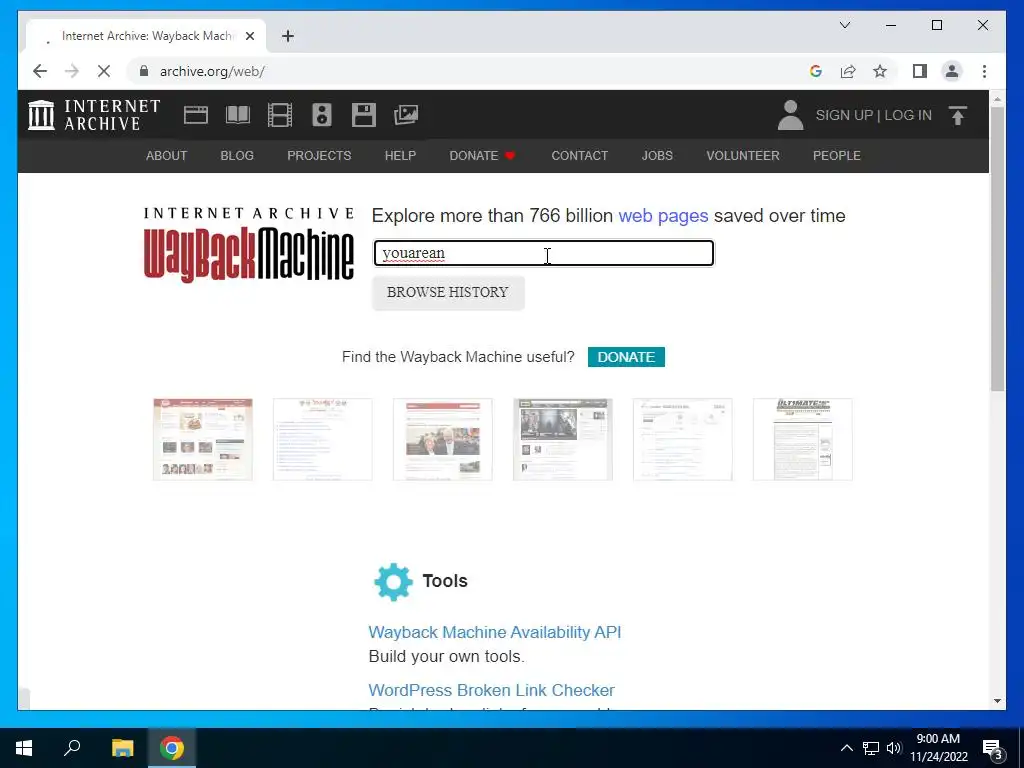Open the Chrome profile icon
The width and height of the screenshot is (1024, 768).
[952, 71]
